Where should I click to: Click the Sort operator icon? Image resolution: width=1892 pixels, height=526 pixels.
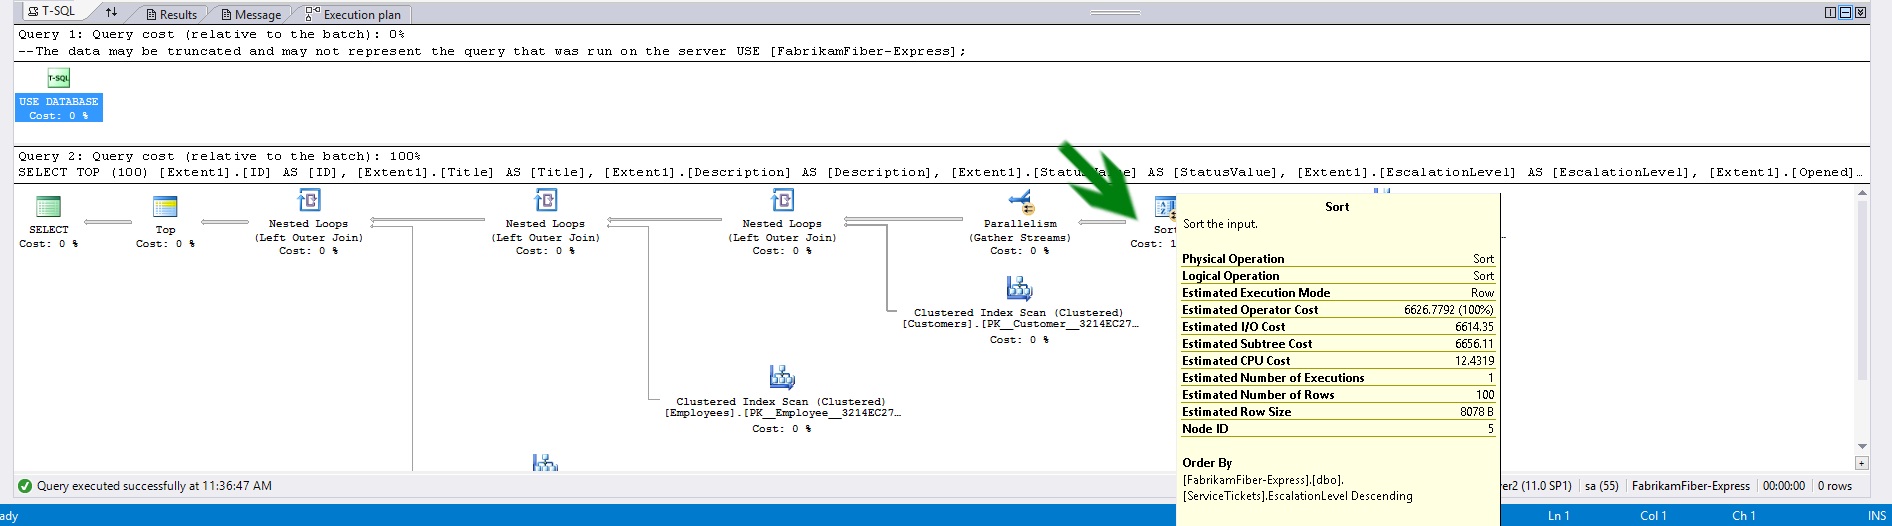1165,207
